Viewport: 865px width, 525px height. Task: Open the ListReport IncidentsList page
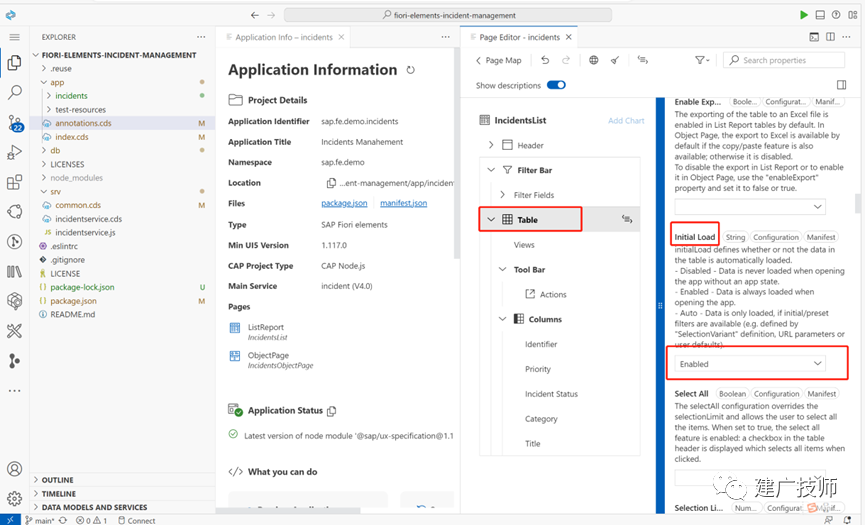pyautogui.click(x=265, y=327)
